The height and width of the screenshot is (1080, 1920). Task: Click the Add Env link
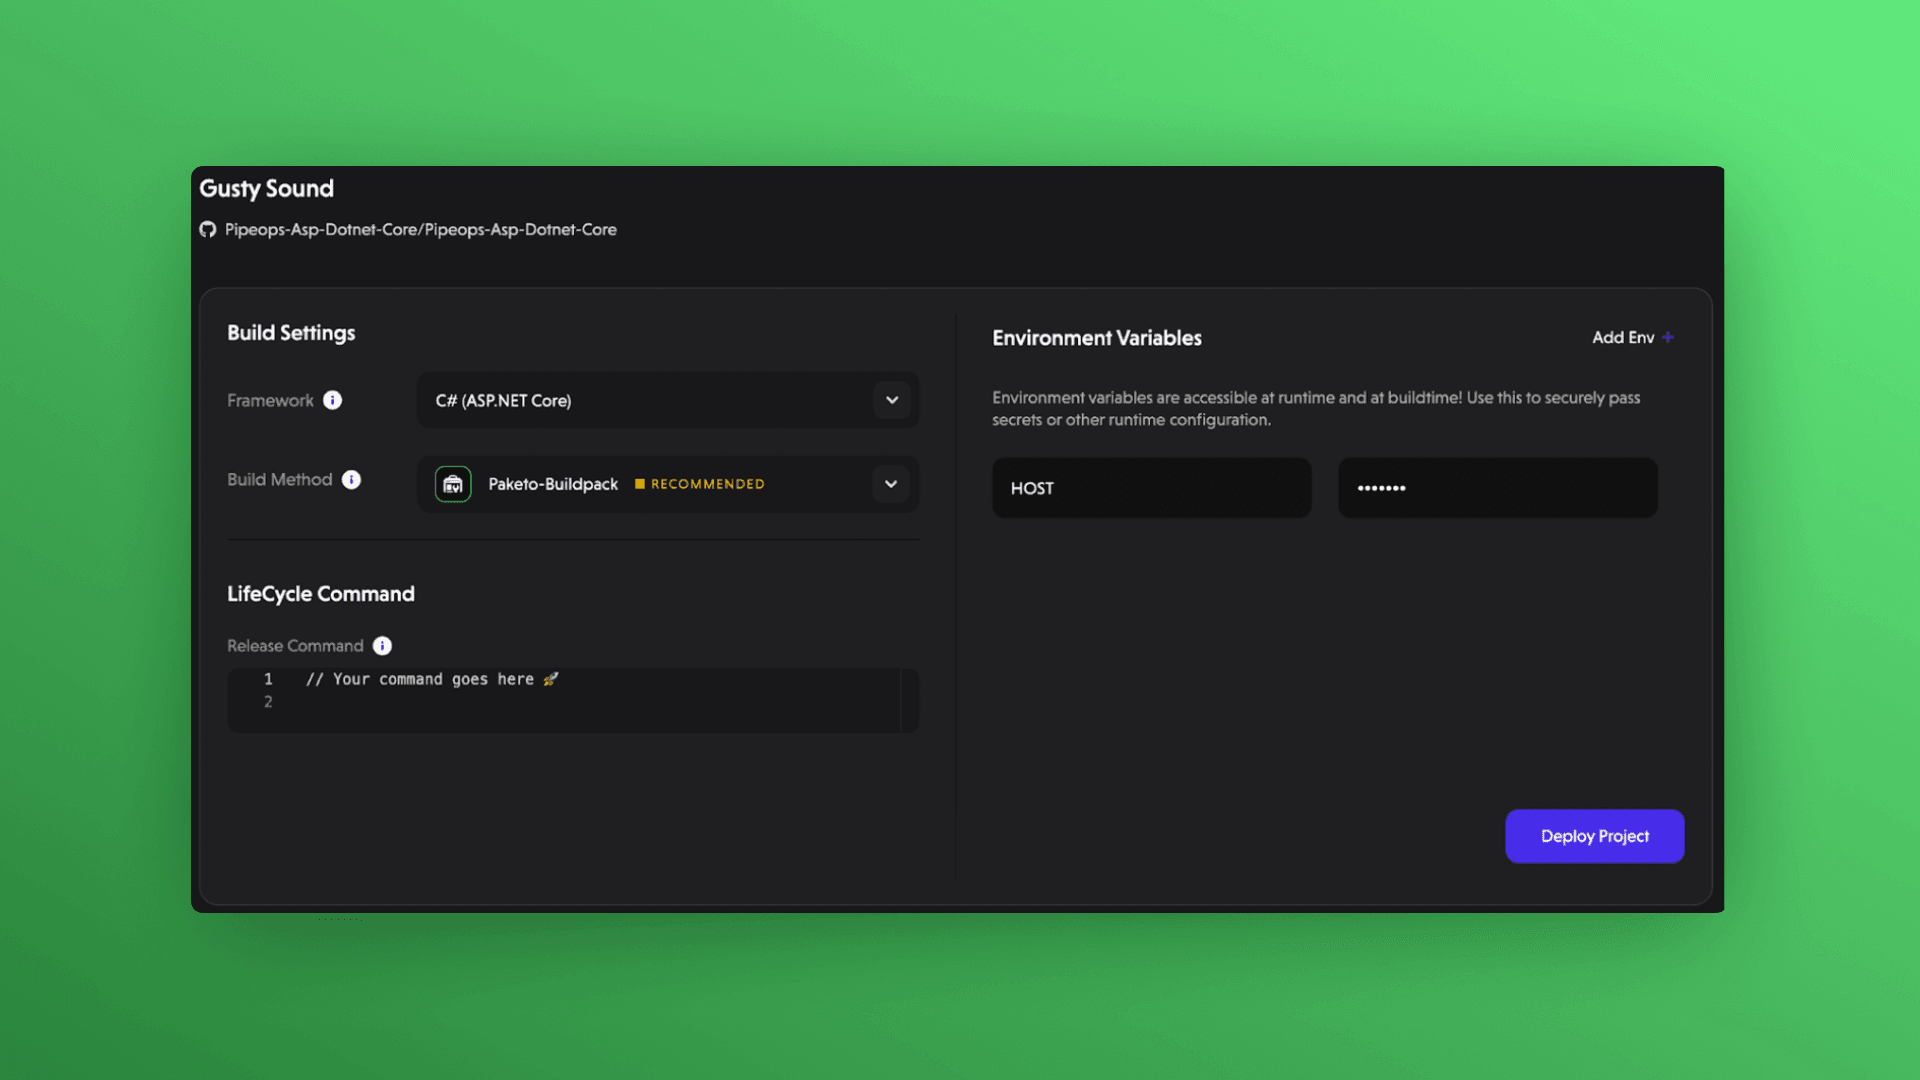point(1622,338)
